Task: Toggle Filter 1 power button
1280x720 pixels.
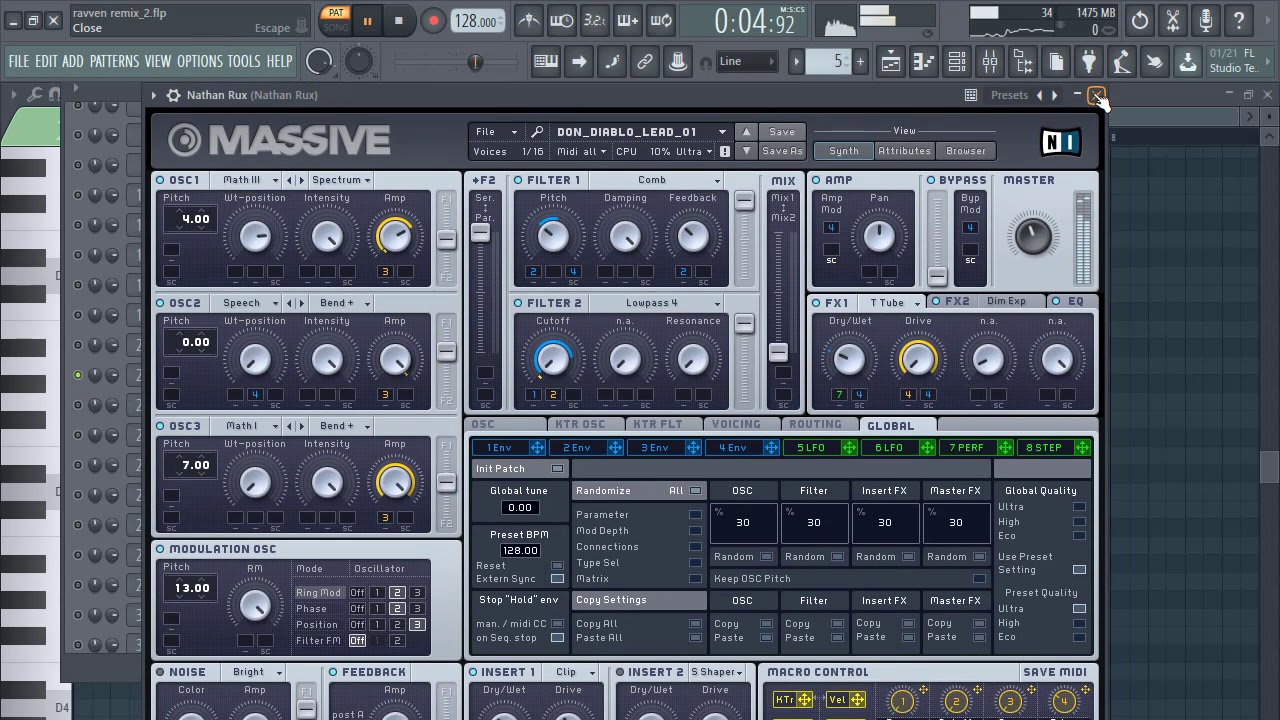Action: tap(518, 180)
